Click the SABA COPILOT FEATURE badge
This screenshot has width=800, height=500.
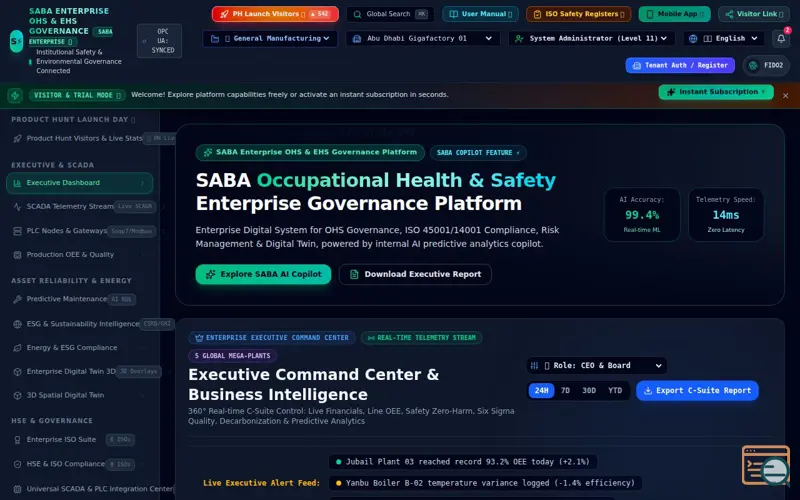pyautogui.click(x=478, y=153)
